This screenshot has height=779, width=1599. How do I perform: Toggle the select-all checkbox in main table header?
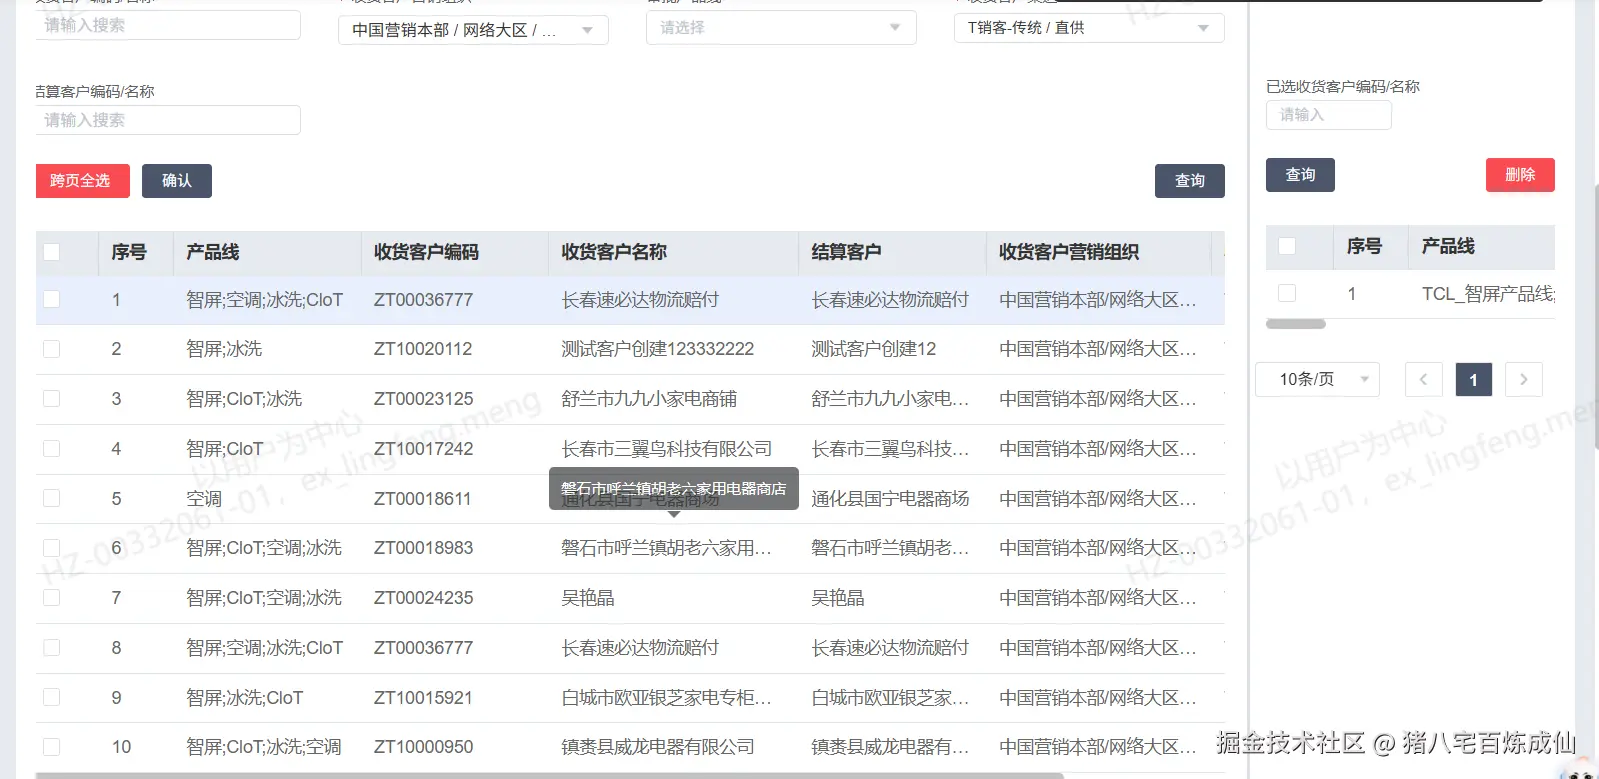click(x=52, y=252)
